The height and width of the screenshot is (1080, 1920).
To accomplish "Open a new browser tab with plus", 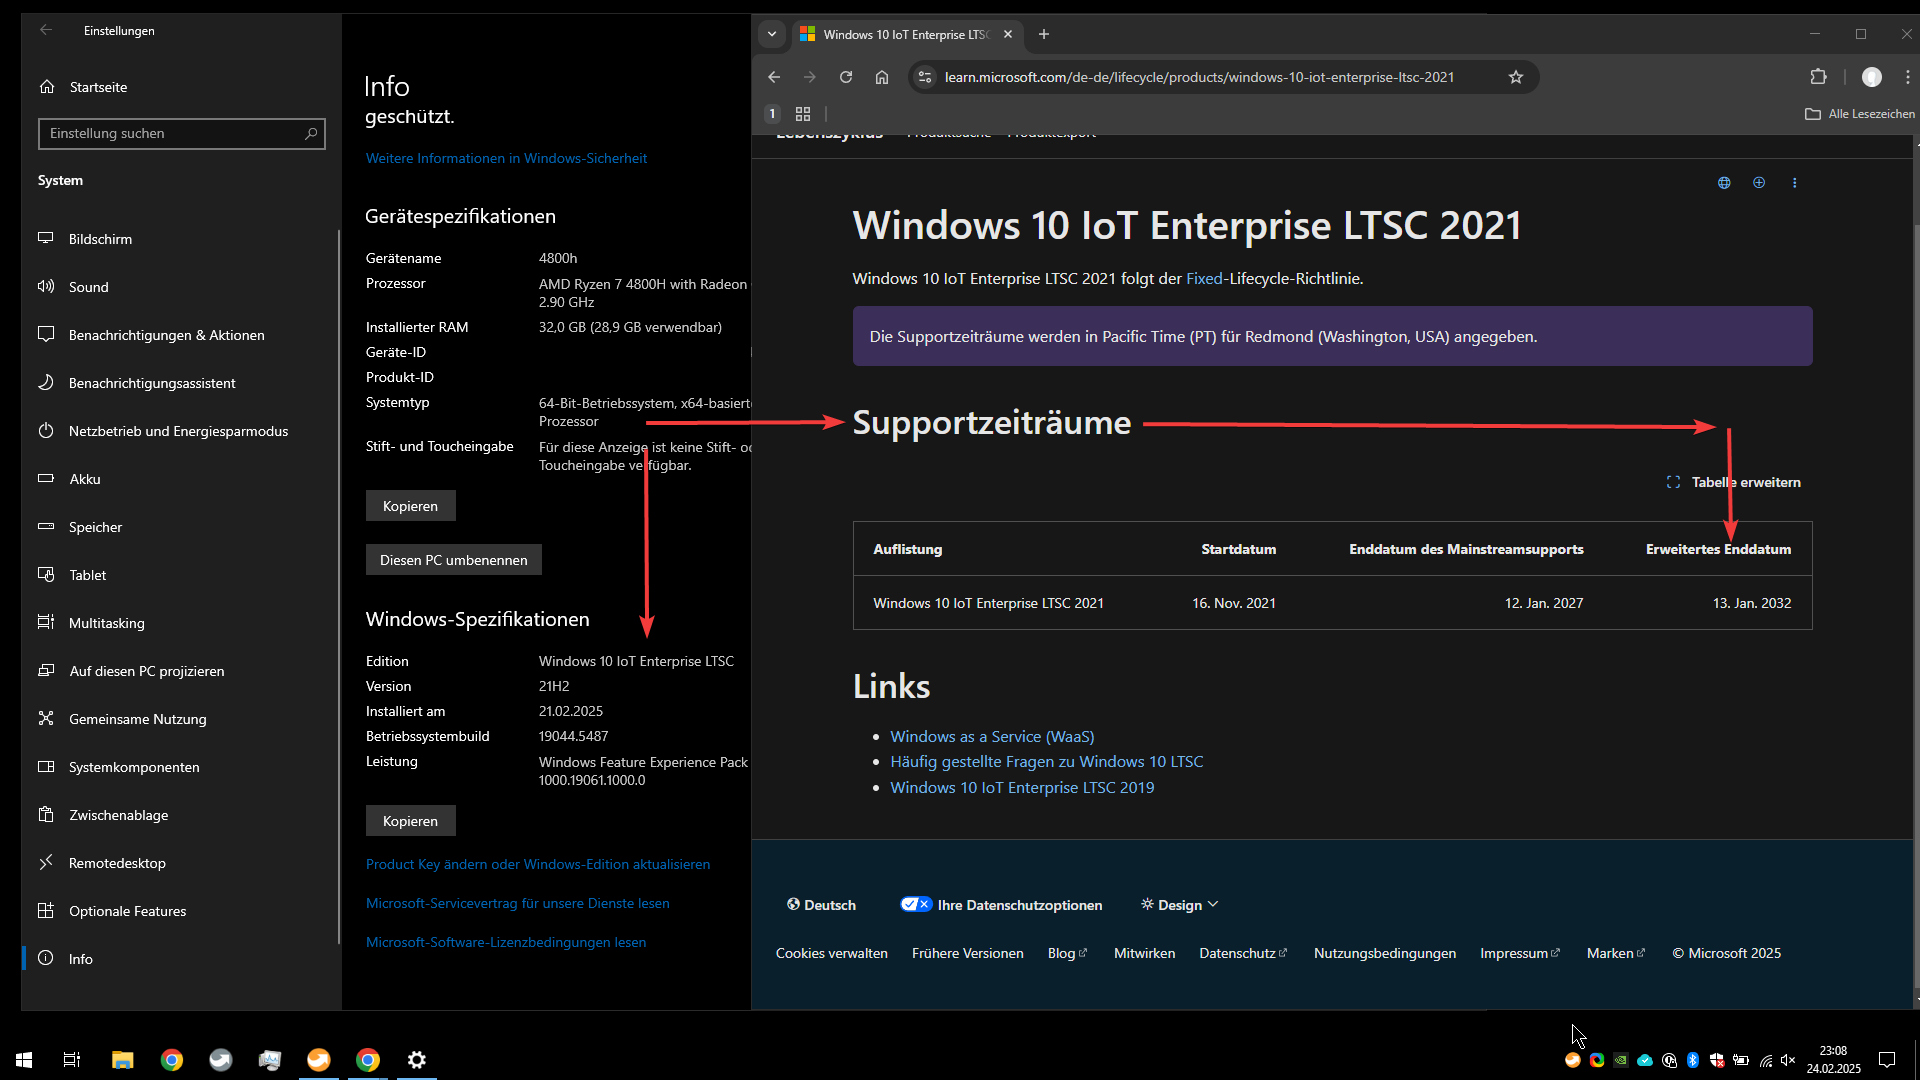I will pyautogui.click(x=1044, y=34).
